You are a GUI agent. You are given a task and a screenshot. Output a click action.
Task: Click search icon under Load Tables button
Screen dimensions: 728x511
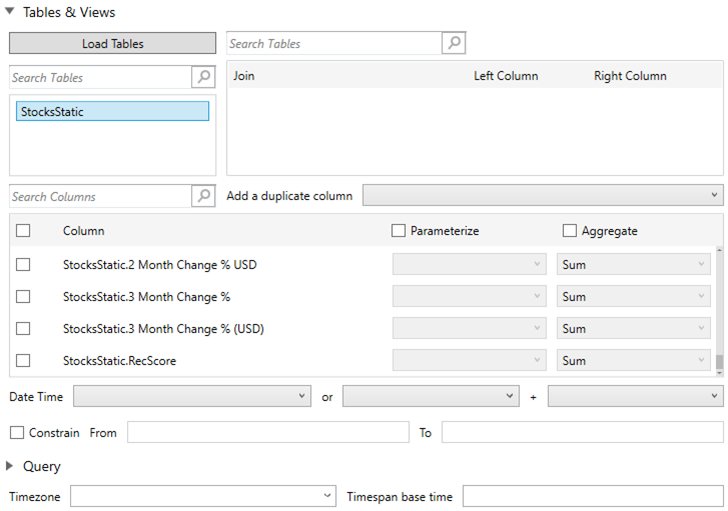203,78
